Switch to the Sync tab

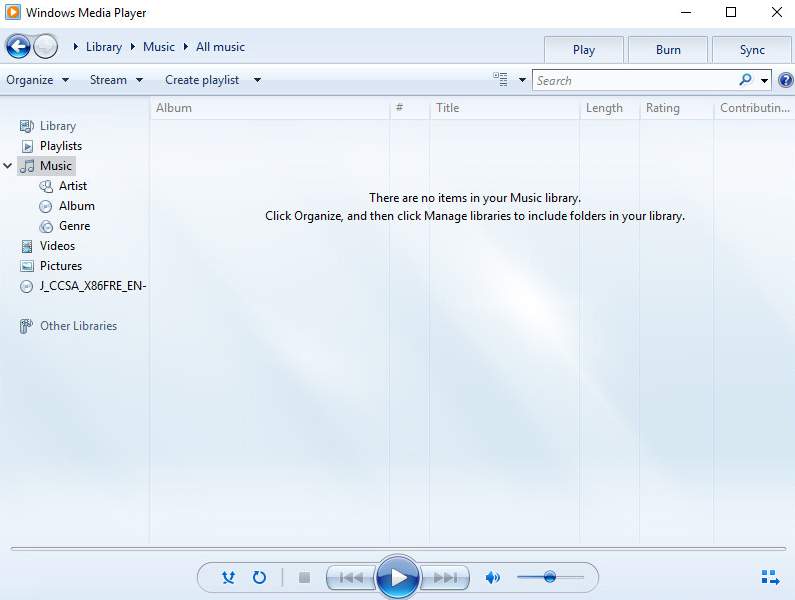tap(752, 50)
